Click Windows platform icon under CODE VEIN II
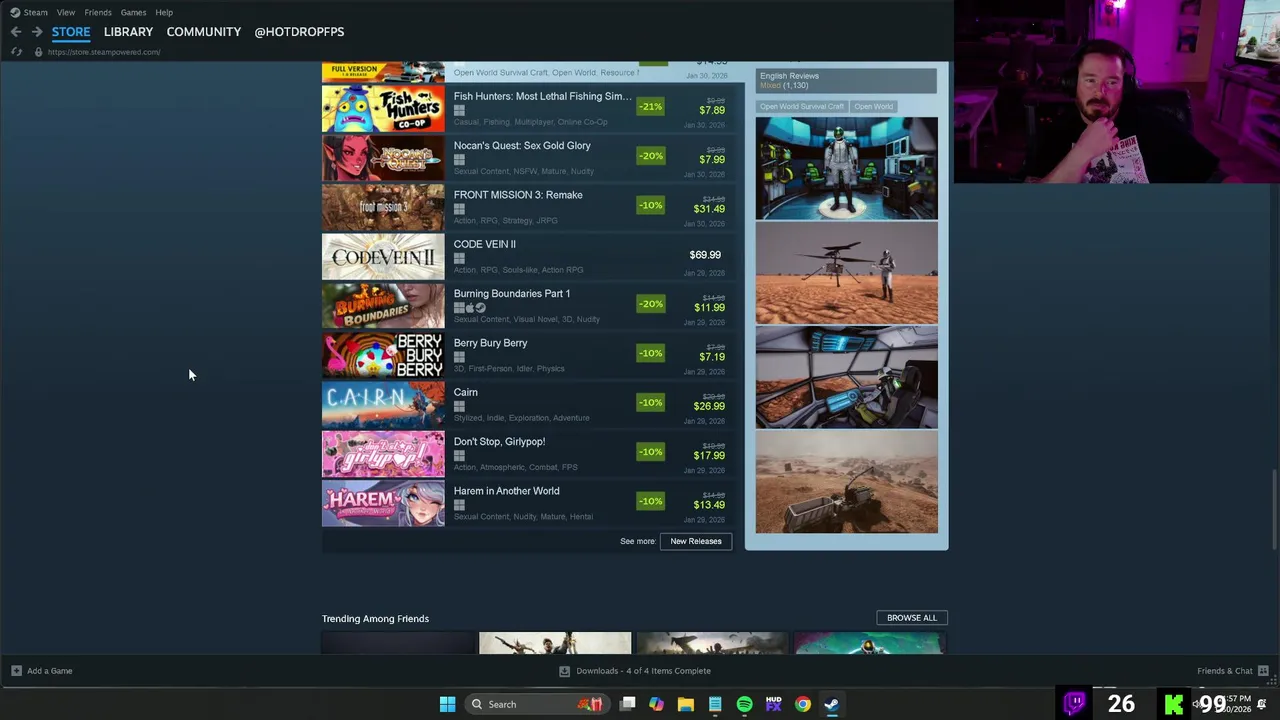1280x720 pixels. [459, 258]
